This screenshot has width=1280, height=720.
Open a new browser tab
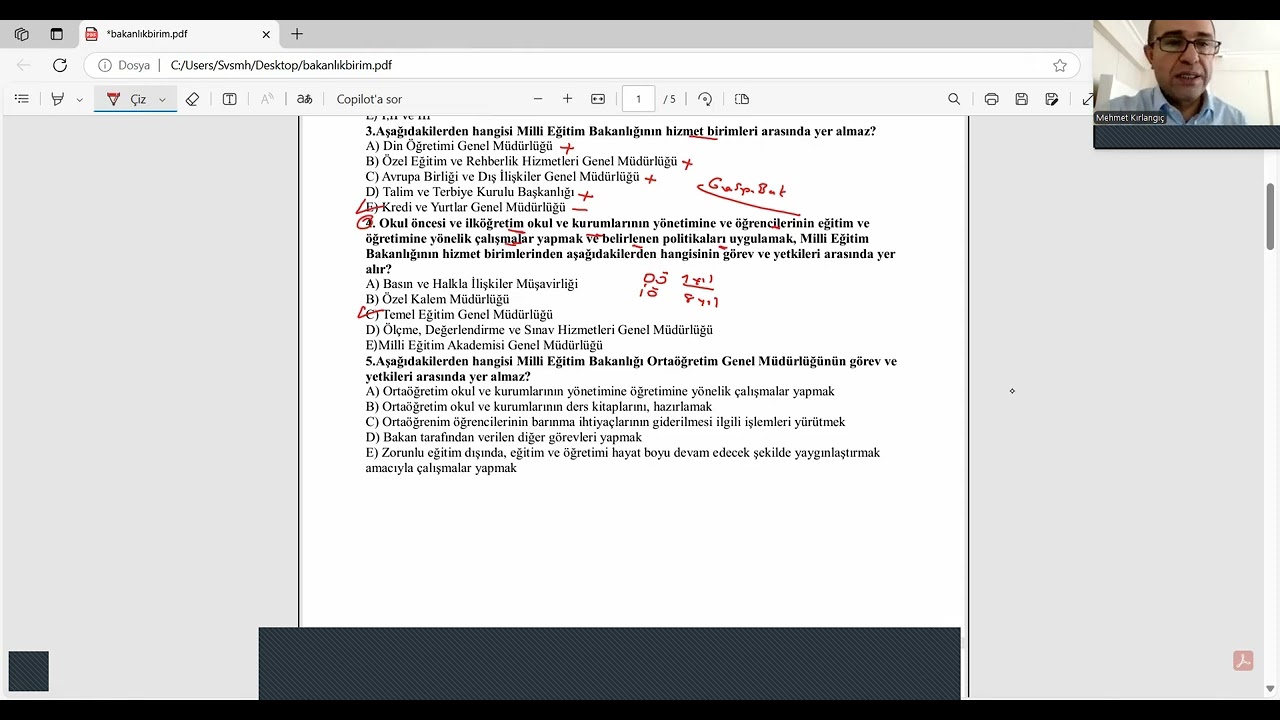click(x=297, y=34)
